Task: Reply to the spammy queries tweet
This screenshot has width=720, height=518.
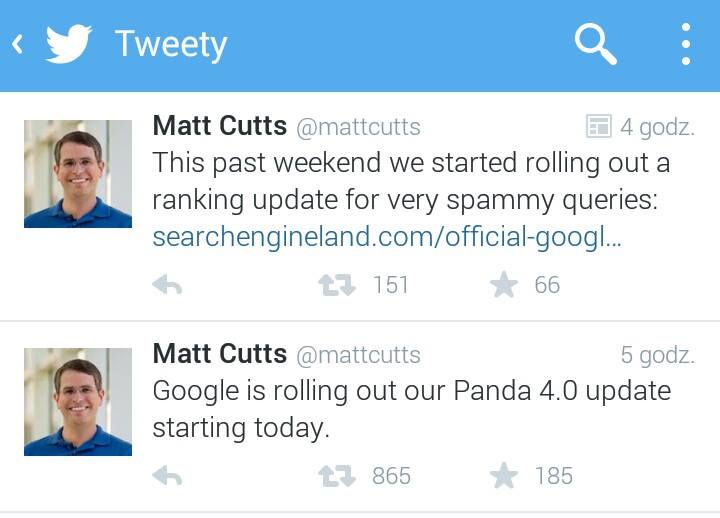Action: (167, 286)
